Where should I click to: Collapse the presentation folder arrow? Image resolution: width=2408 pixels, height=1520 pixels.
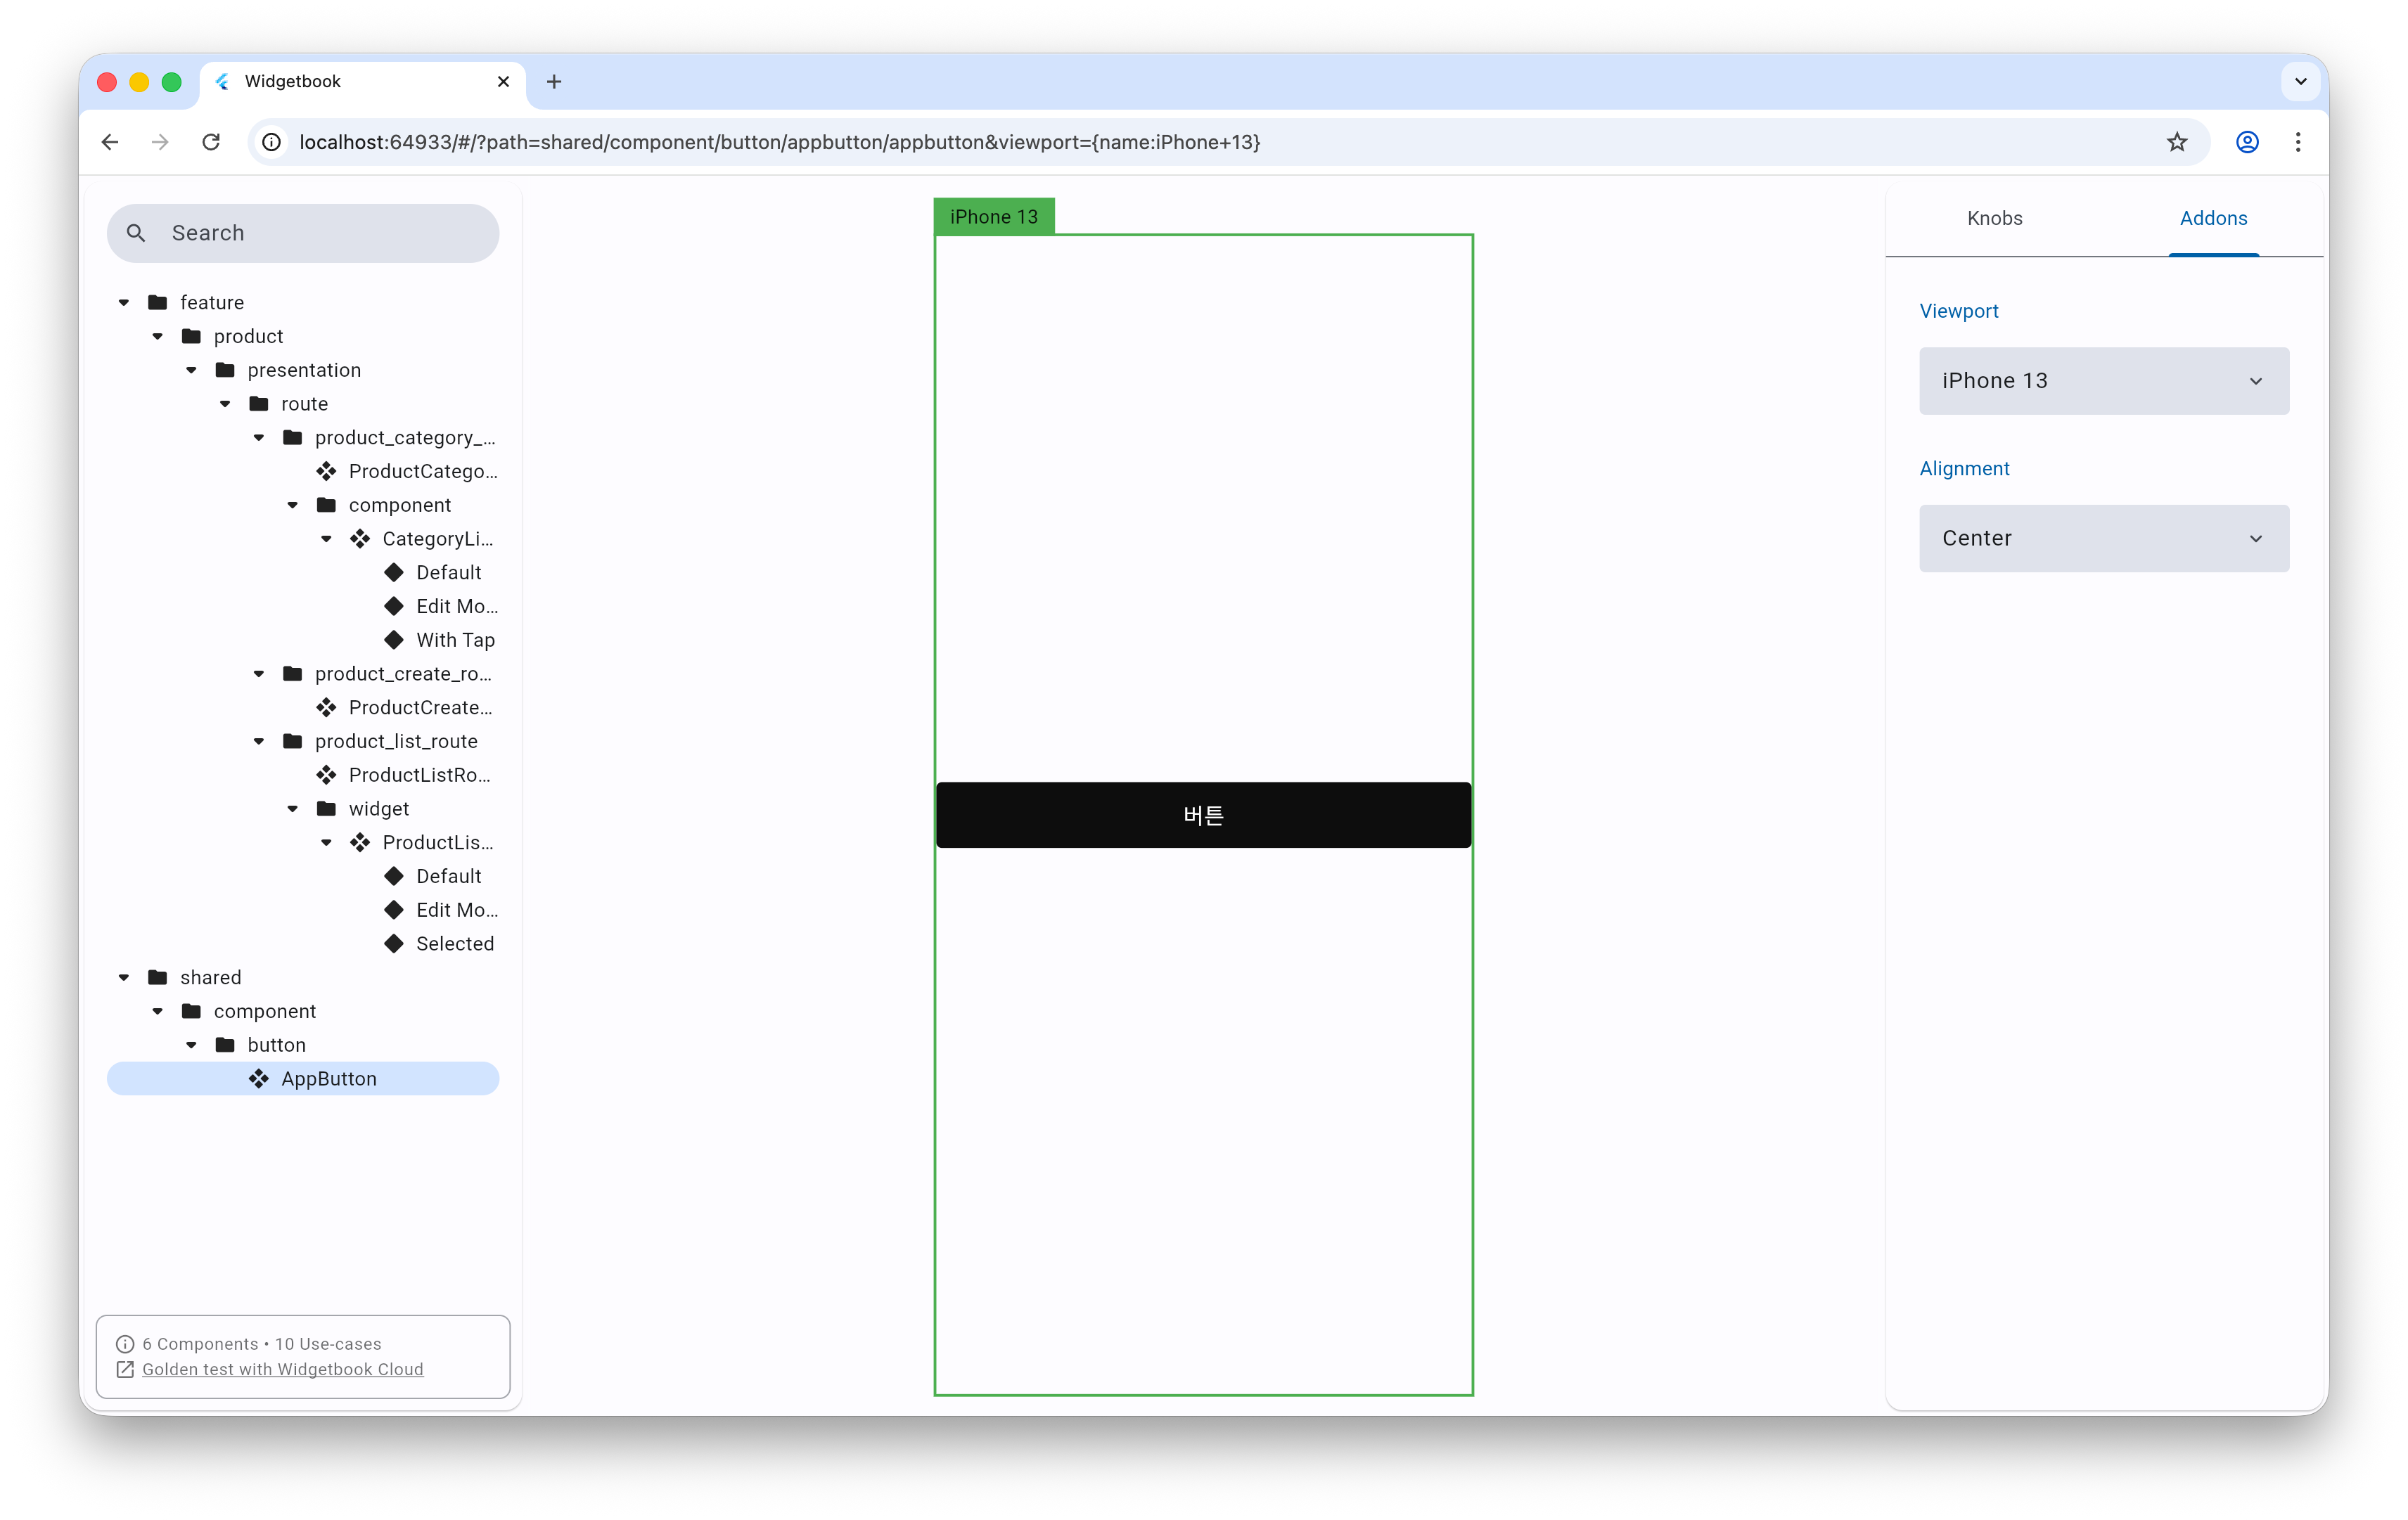(x=191, y=370)
